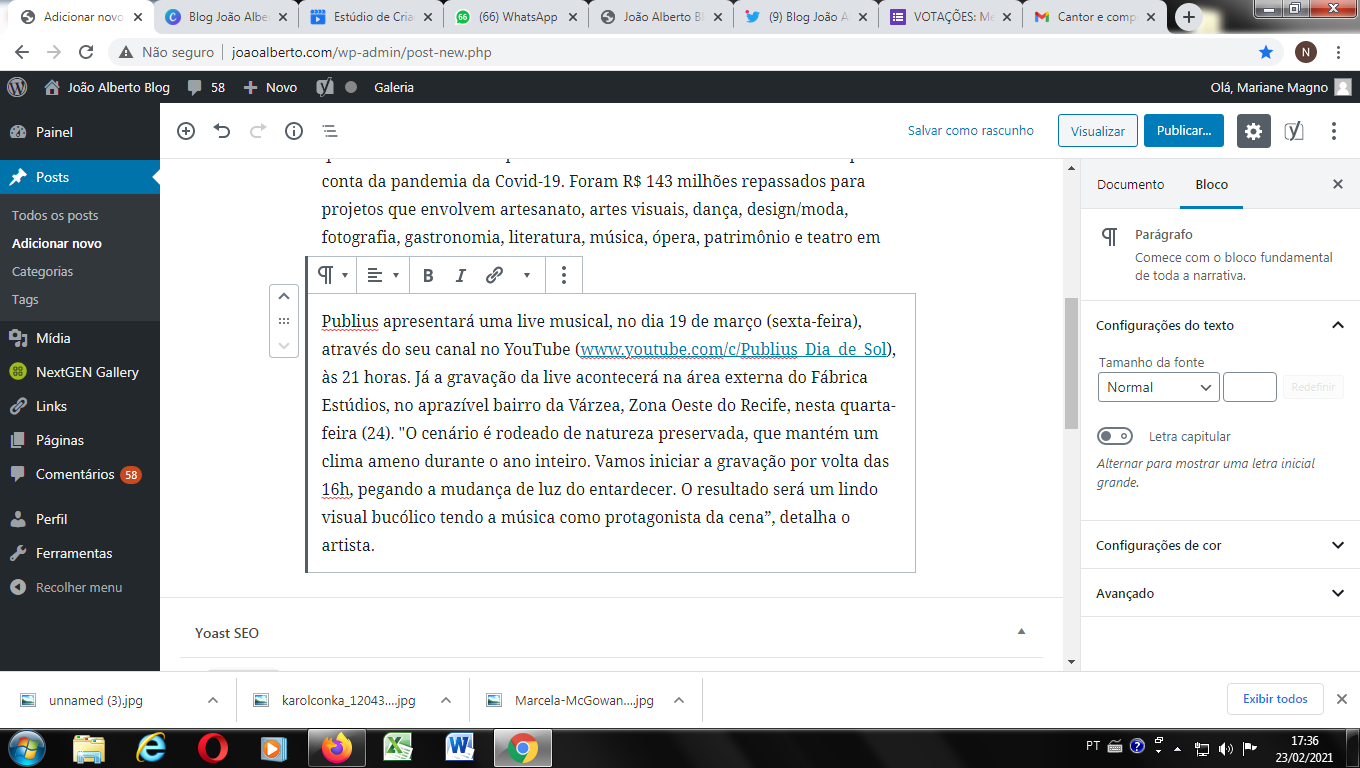Open Novo in the admin bar
The width and height of the screenshot is (1360, 768).
coord(270,87)
